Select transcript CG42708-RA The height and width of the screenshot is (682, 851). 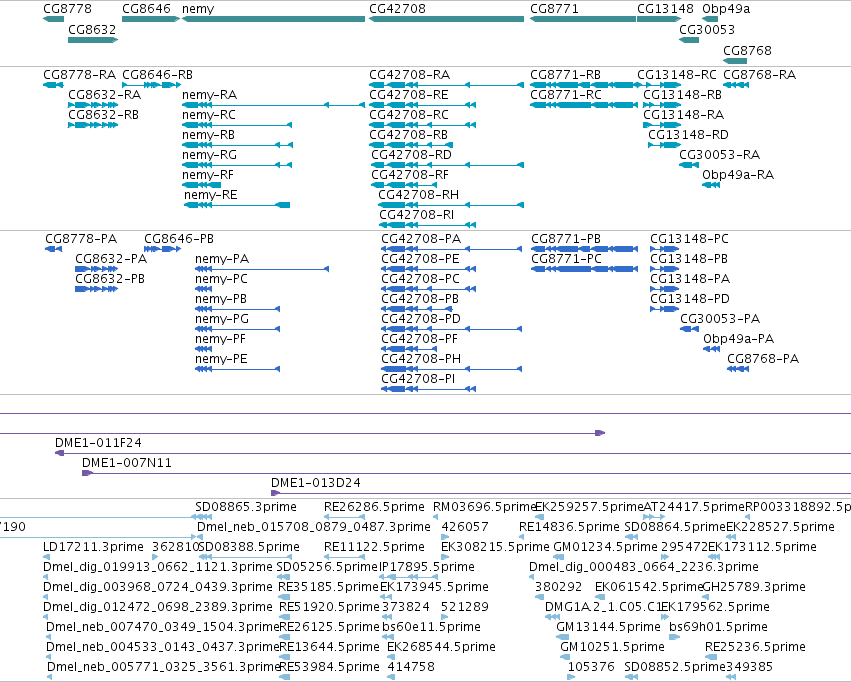[446, 85]
